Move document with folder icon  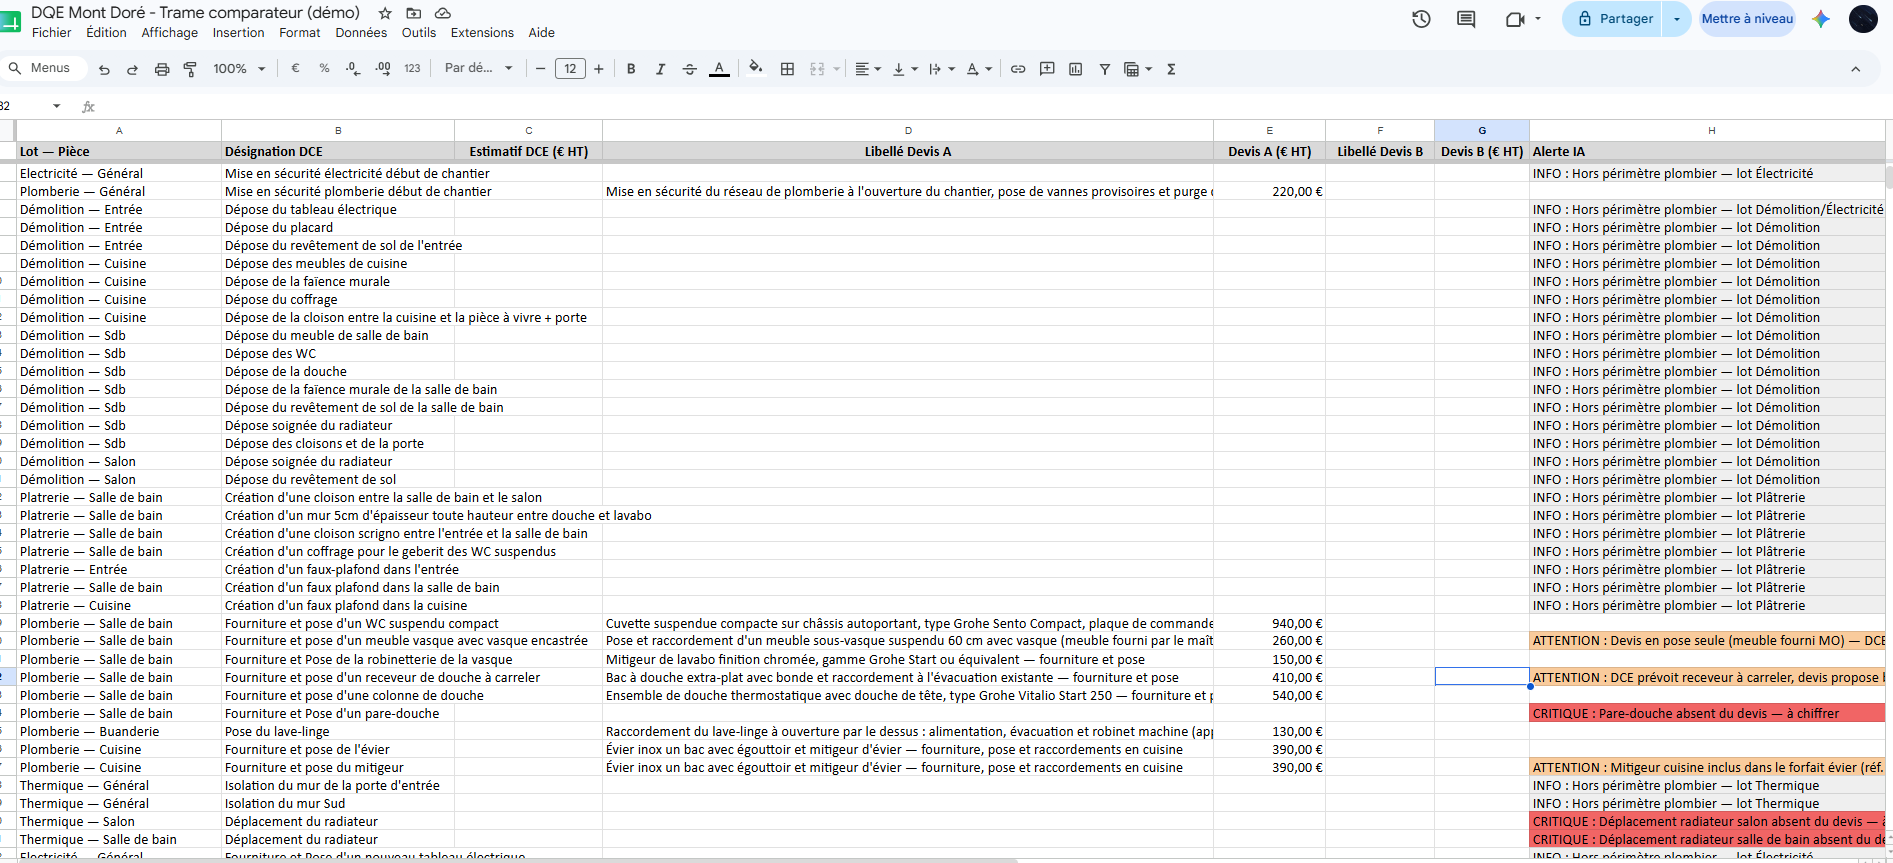tap(414, 13)
